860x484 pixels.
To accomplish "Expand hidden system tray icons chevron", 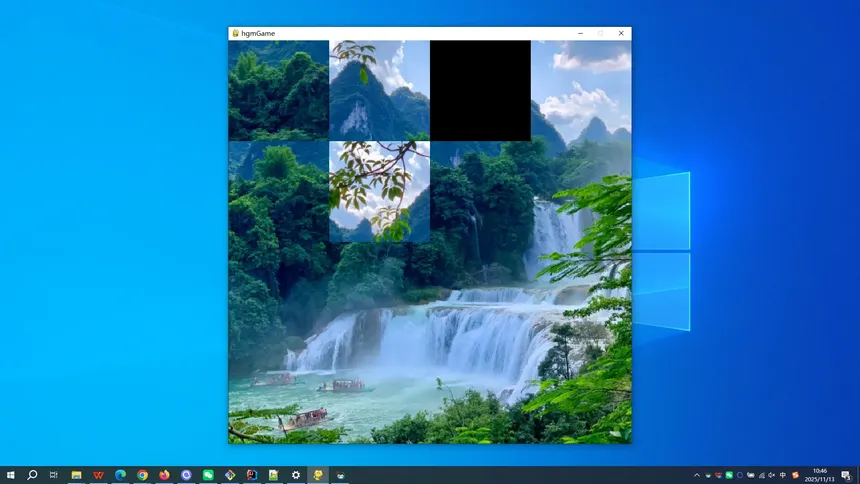I will point(697,475).
